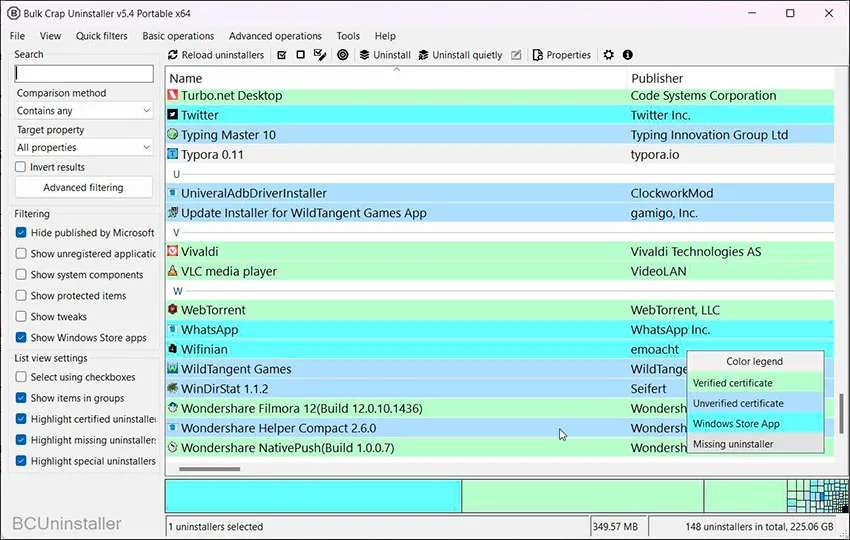This screenshot has width=850, height=540.
Task: Click the horizontal scrollbar under the list
Action: [209, 469]
